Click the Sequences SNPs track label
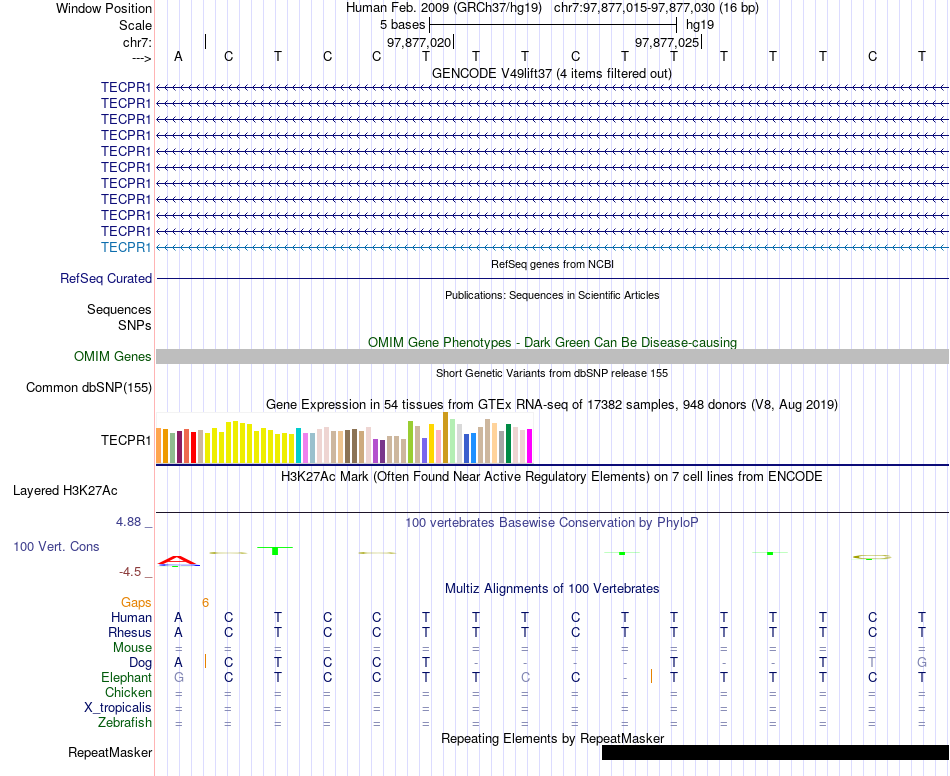 (x=119, y=317)
